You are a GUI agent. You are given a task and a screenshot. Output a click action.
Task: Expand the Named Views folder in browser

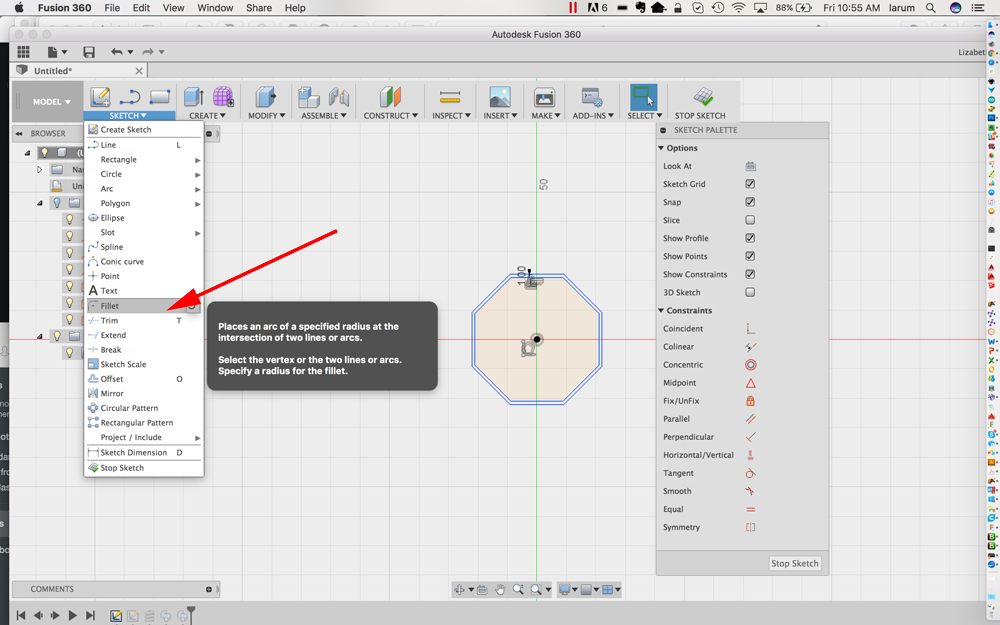(x=40, y=170)
